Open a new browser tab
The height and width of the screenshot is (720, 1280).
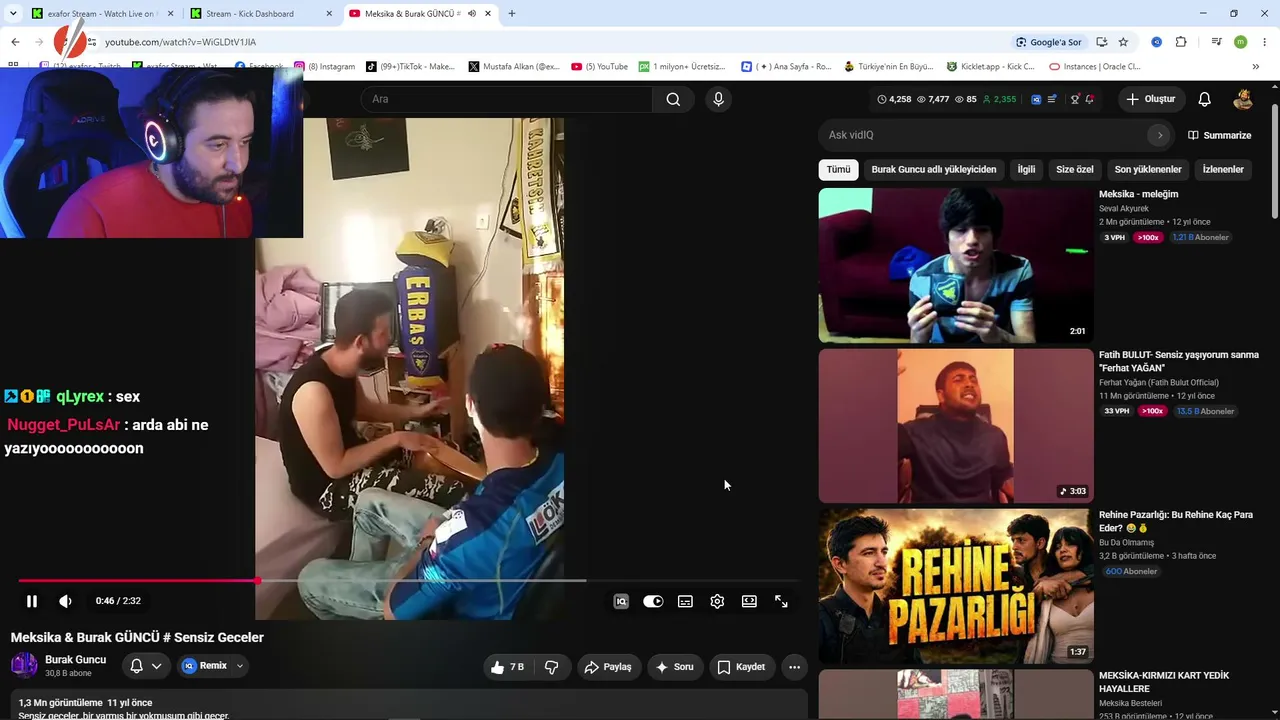click(512, 14)
